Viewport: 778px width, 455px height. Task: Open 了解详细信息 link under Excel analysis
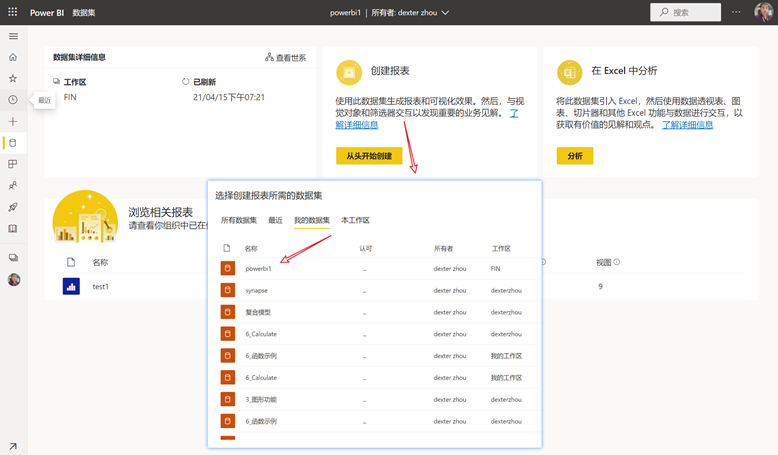click(x=688, y=125)
